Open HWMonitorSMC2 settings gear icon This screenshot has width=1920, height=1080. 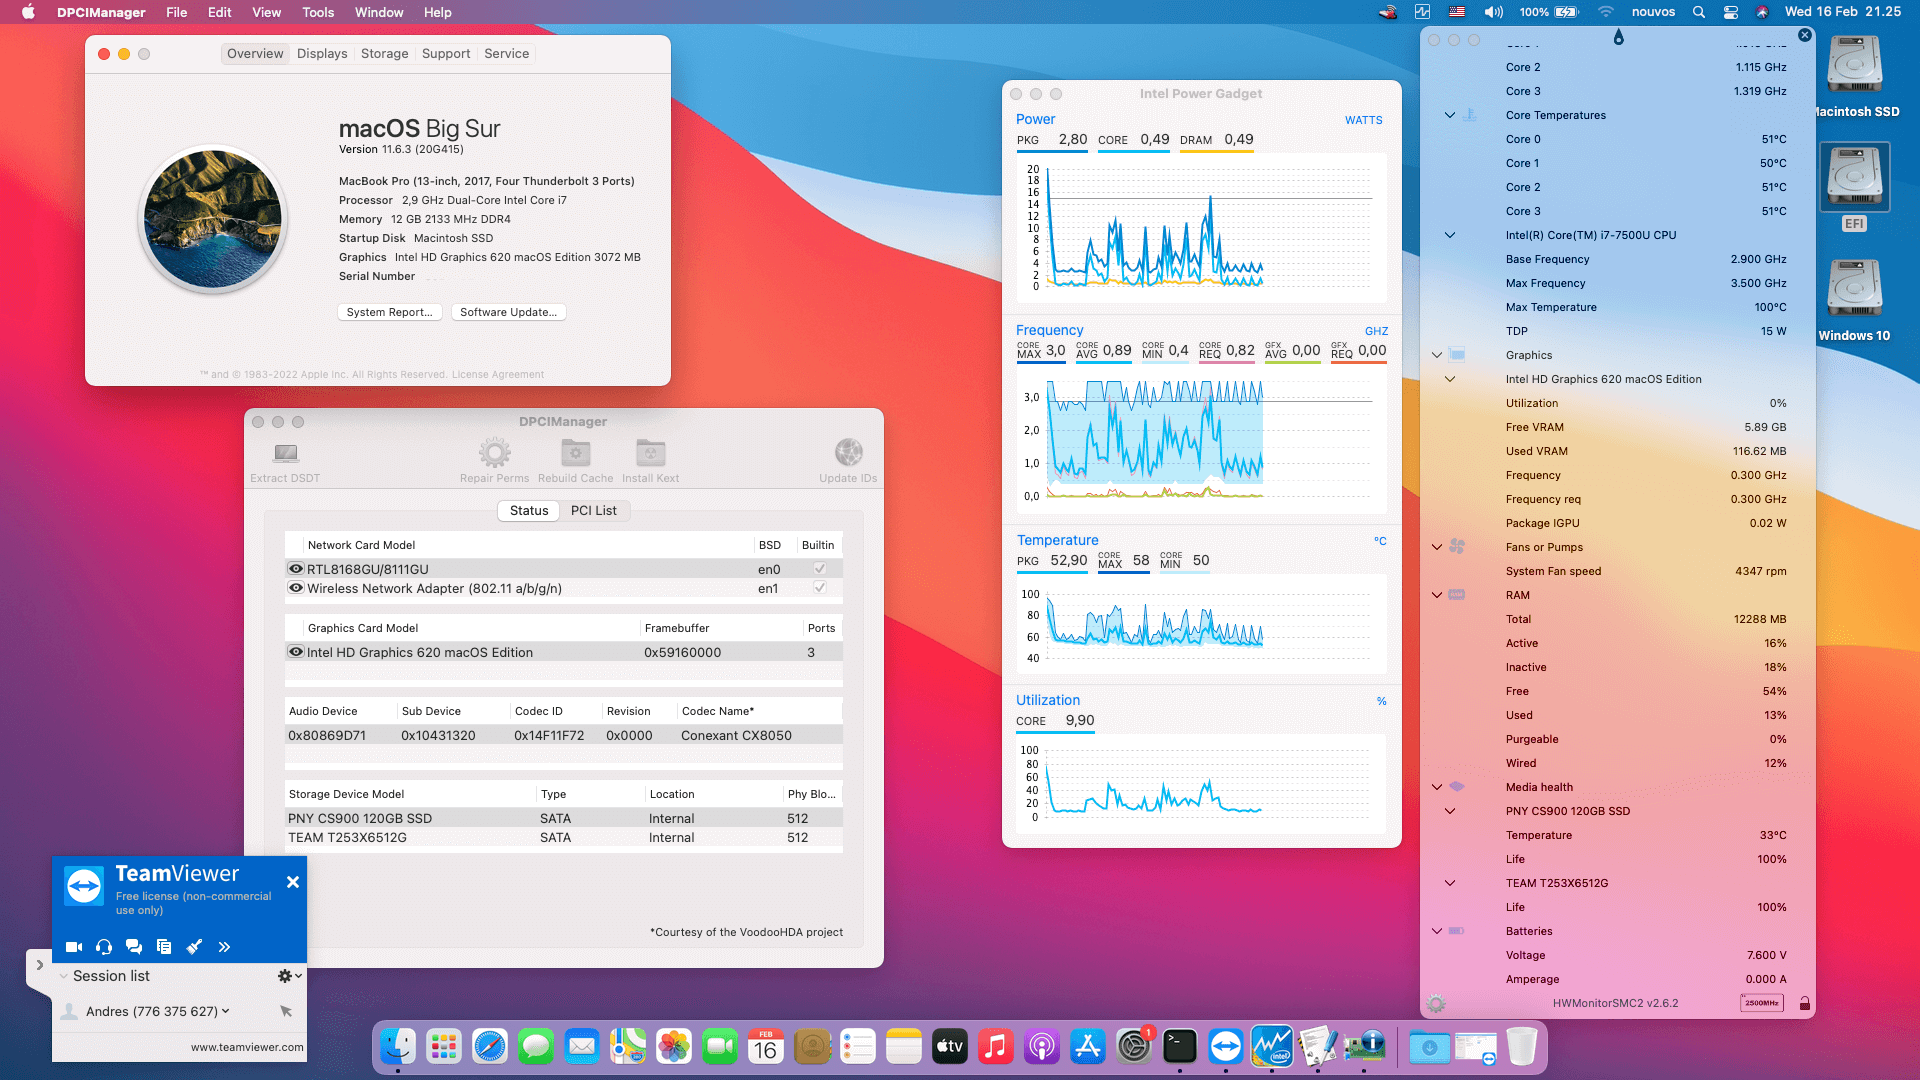[x=1436, y=1003]
